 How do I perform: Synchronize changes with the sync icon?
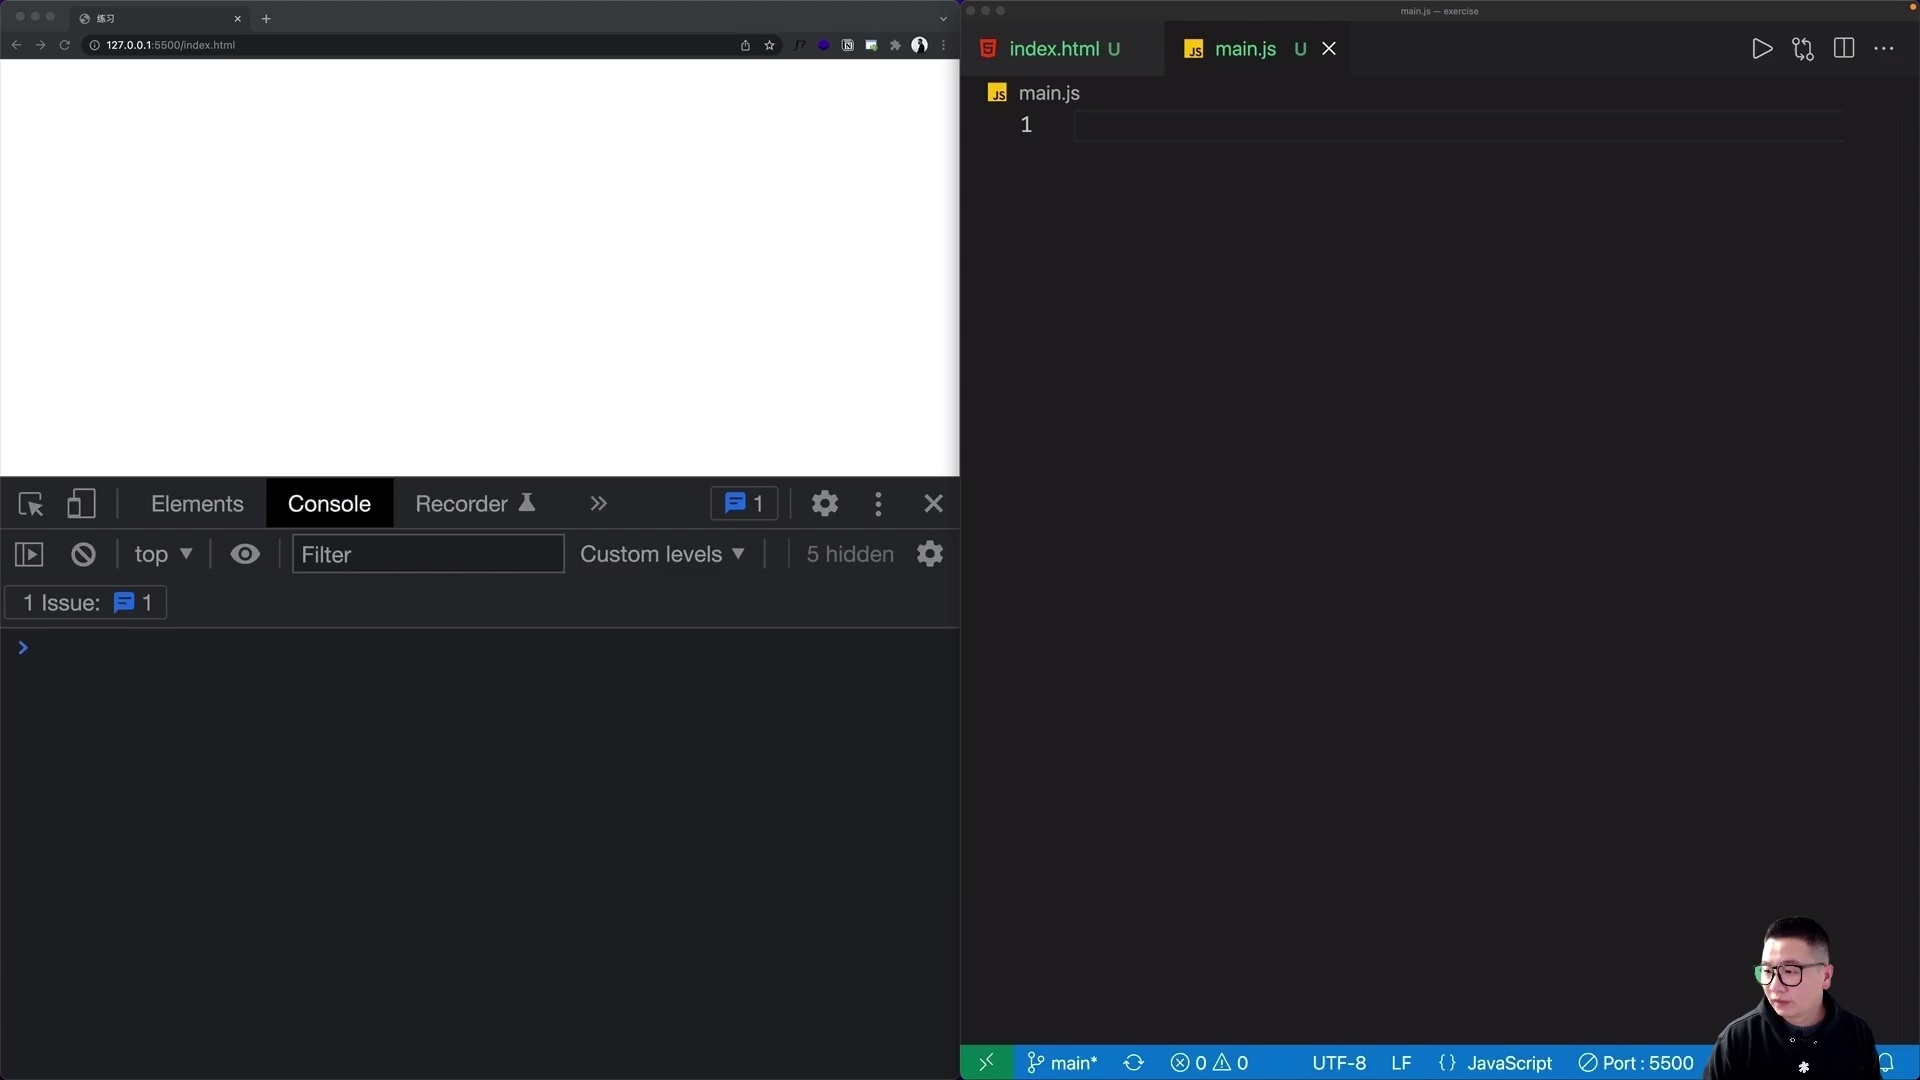[1133, 1063]
